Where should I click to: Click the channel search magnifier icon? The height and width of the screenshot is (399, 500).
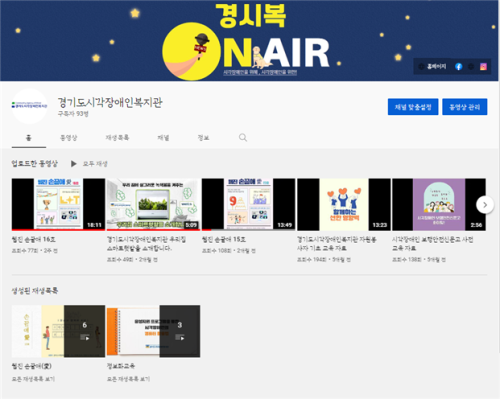[x=243, y=137]
